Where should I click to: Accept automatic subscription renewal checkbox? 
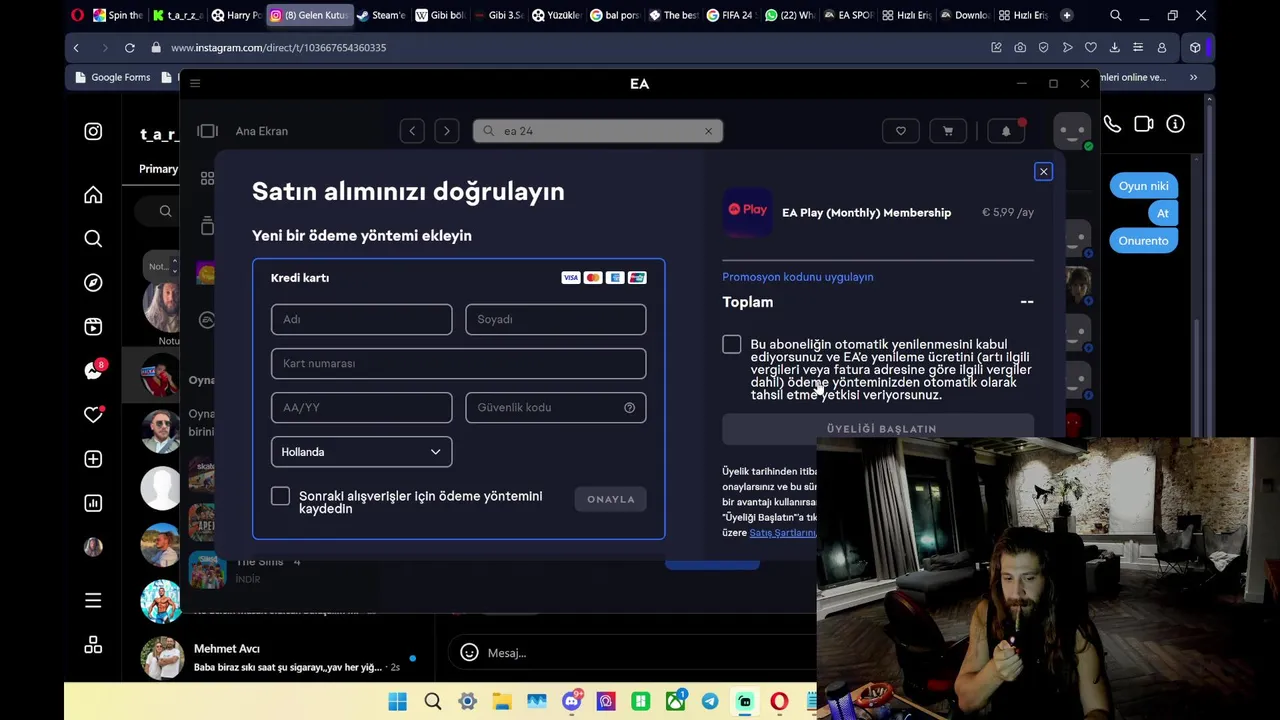click(x=732, y=345)
